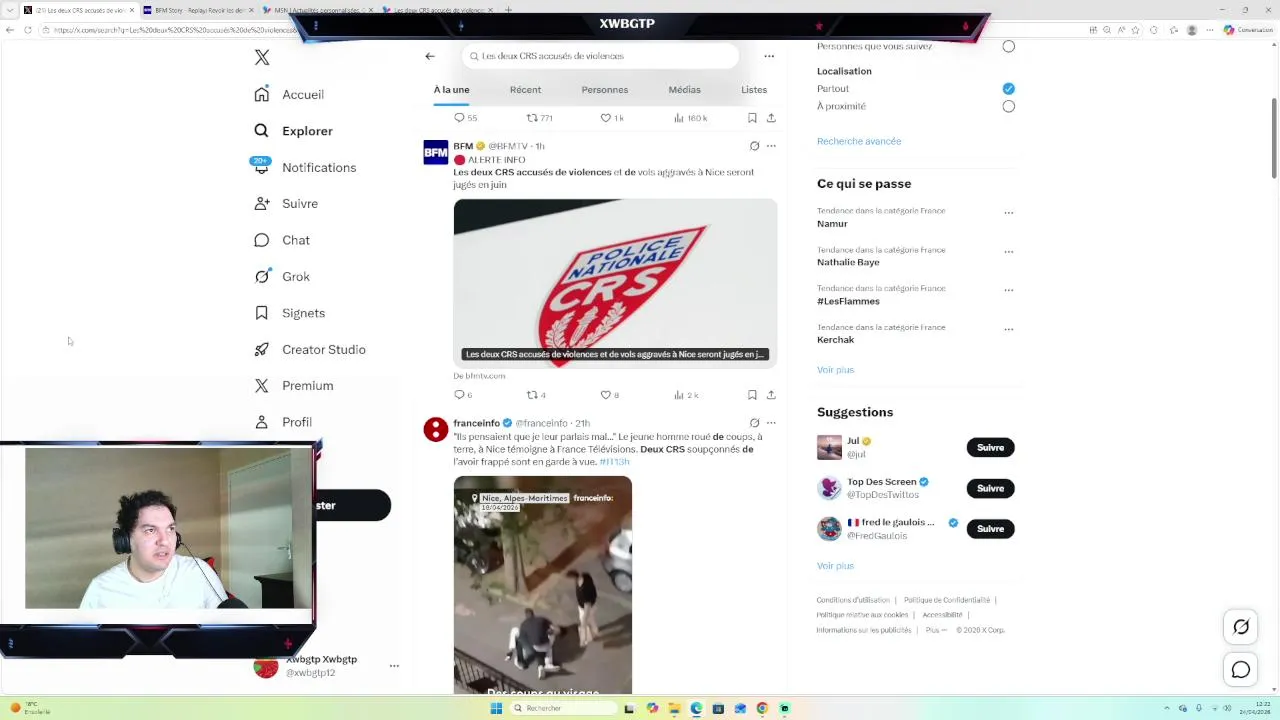
Task: Play the franceinfo Nice video
Action: (x=542, y=585)
